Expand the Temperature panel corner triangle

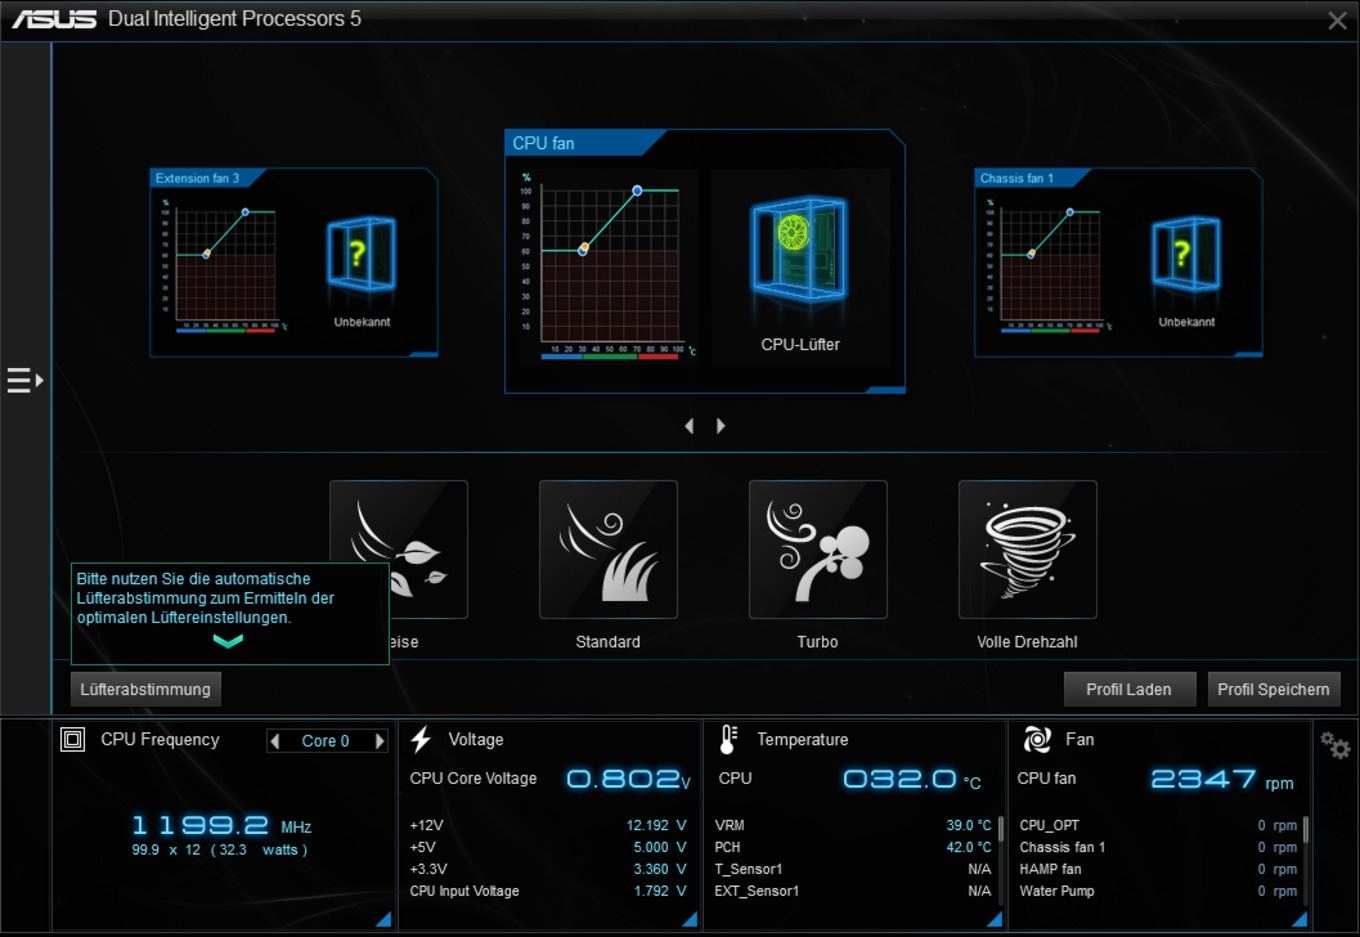tap(995, 919)
